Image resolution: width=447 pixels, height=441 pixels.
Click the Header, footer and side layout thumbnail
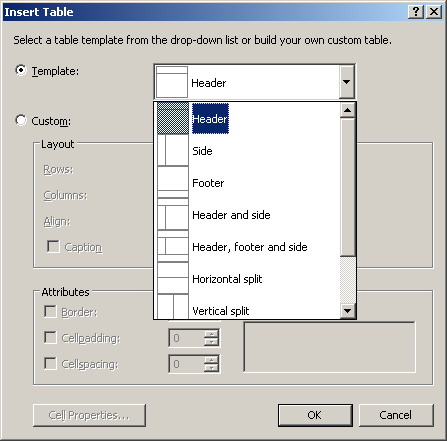[x=173, y=246]
